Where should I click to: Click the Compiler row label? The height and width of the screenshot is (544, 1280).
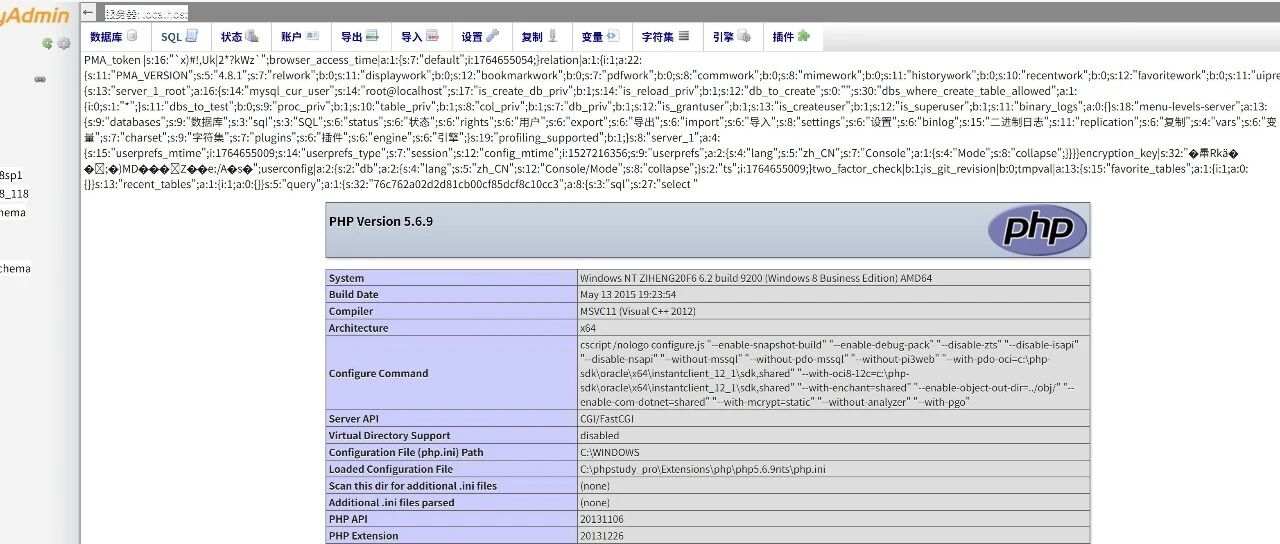tap(351, 312)
